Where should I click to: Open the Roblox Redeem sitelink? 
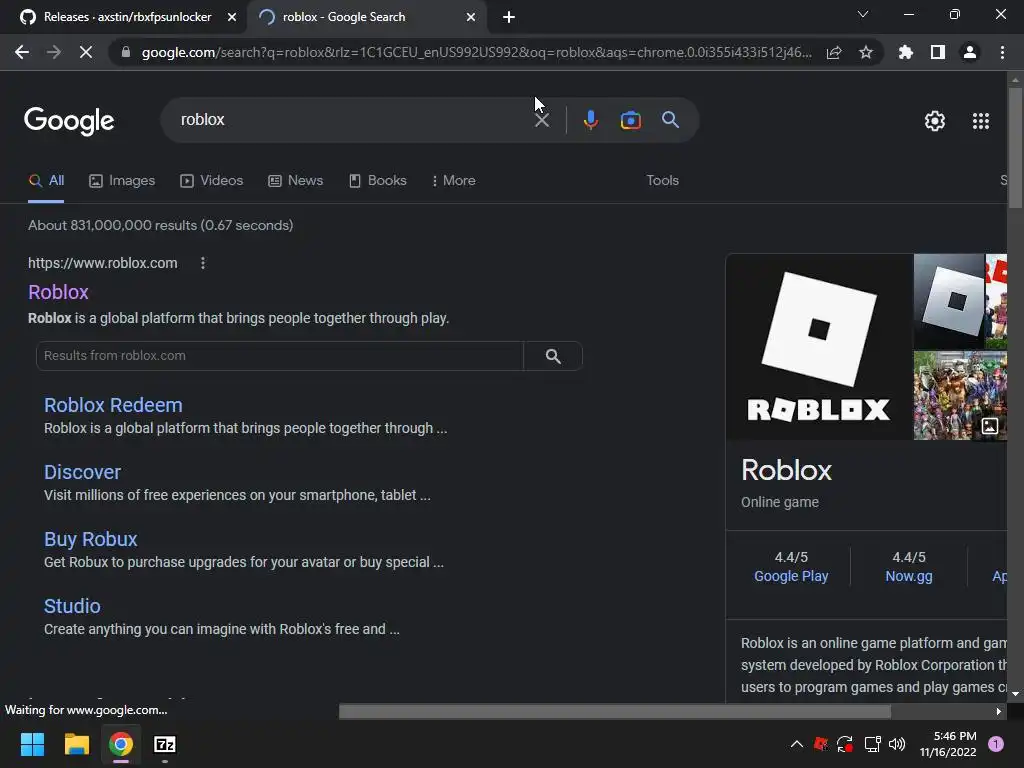pos(113,405)
